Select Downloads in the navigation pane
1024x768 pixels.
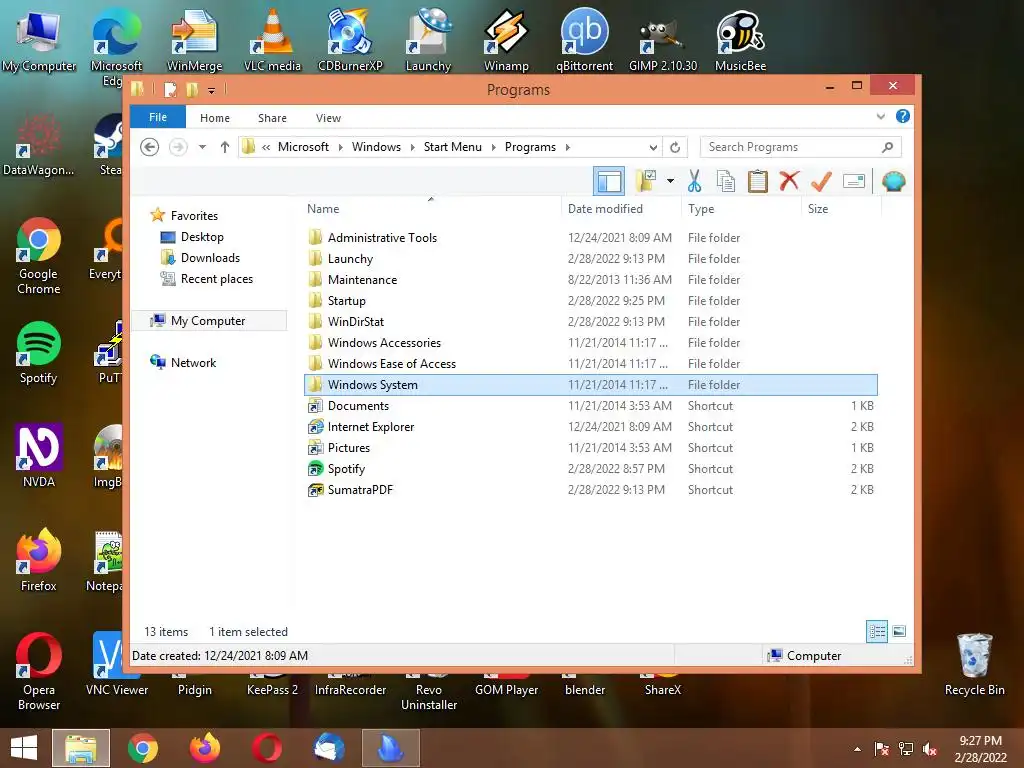coord(210,258)
